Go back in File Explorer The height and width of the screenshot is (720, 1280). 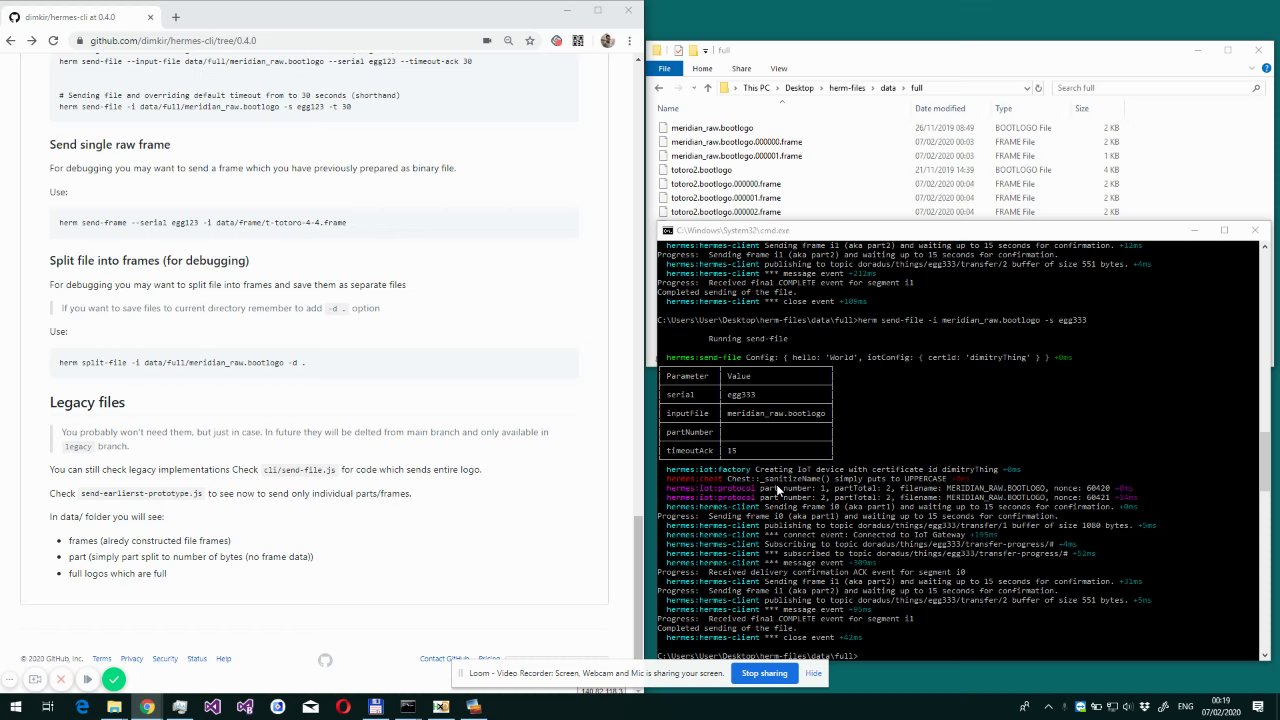[659, 88]
